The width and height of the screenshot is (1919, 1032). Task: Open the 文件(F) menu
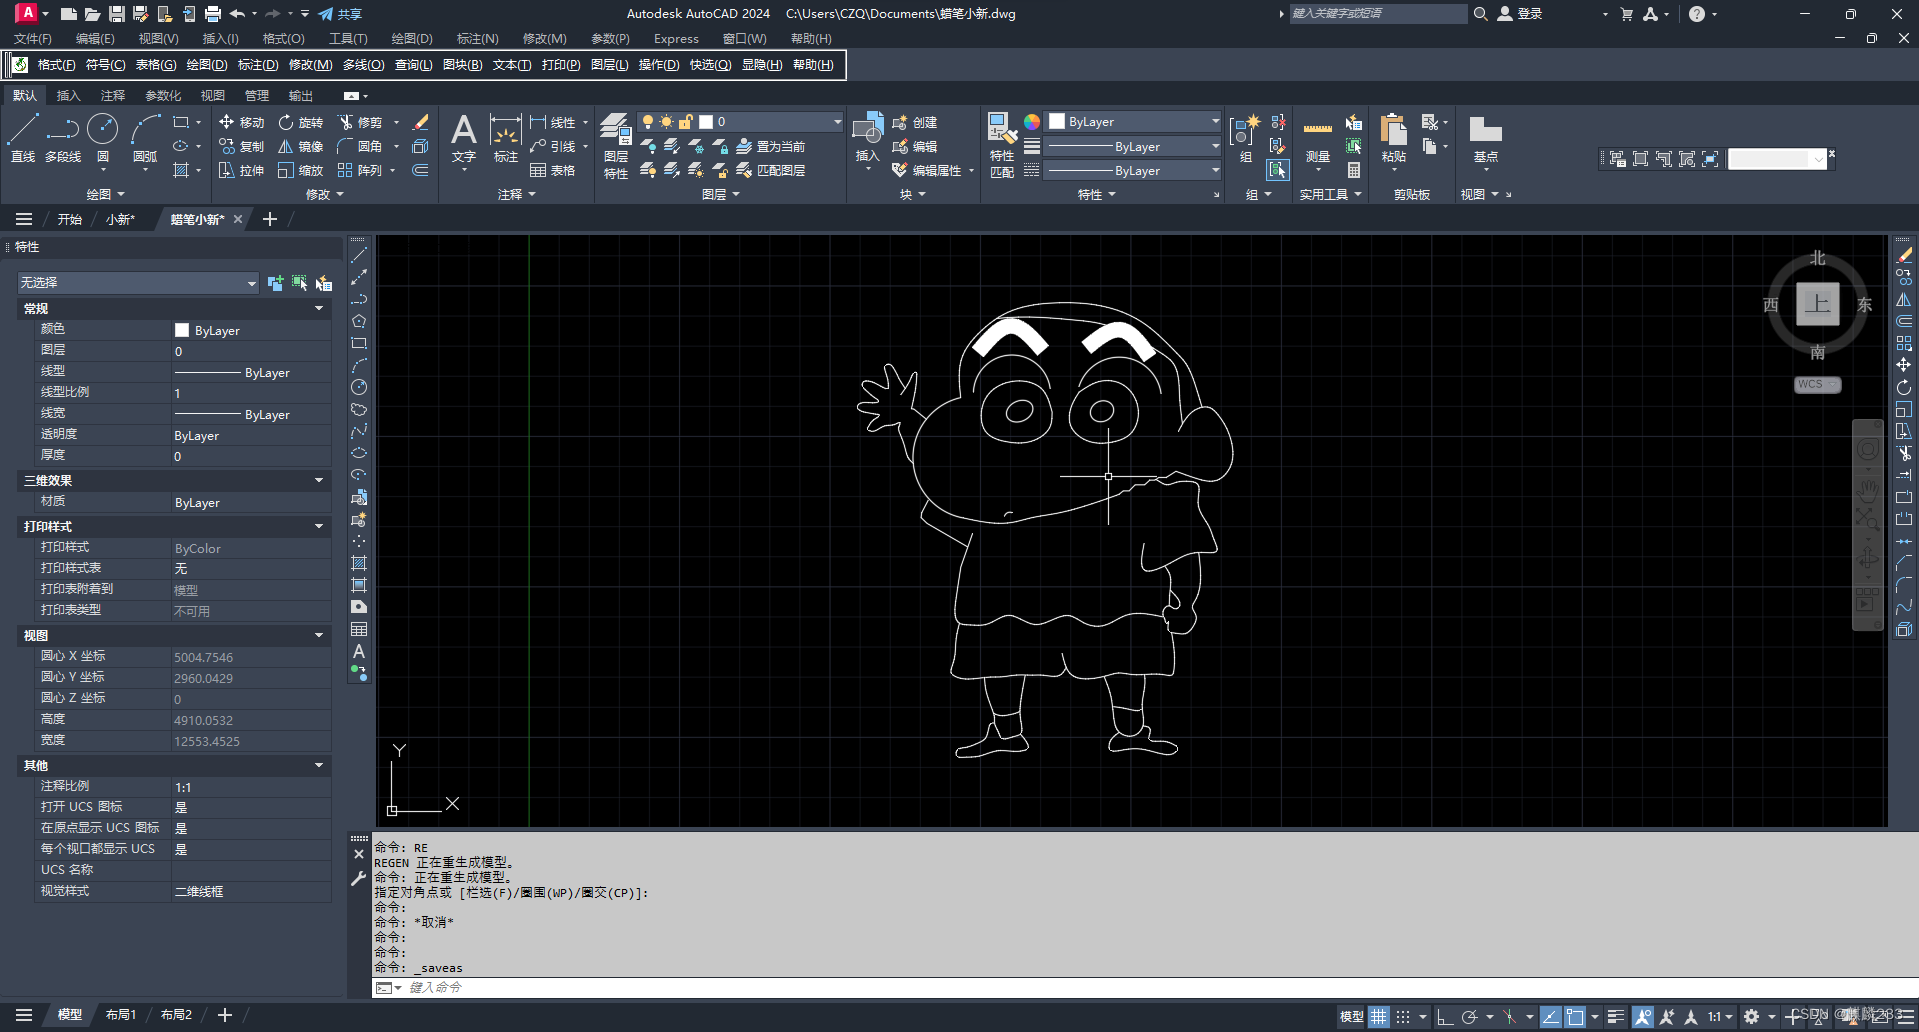tap(33, 39)
